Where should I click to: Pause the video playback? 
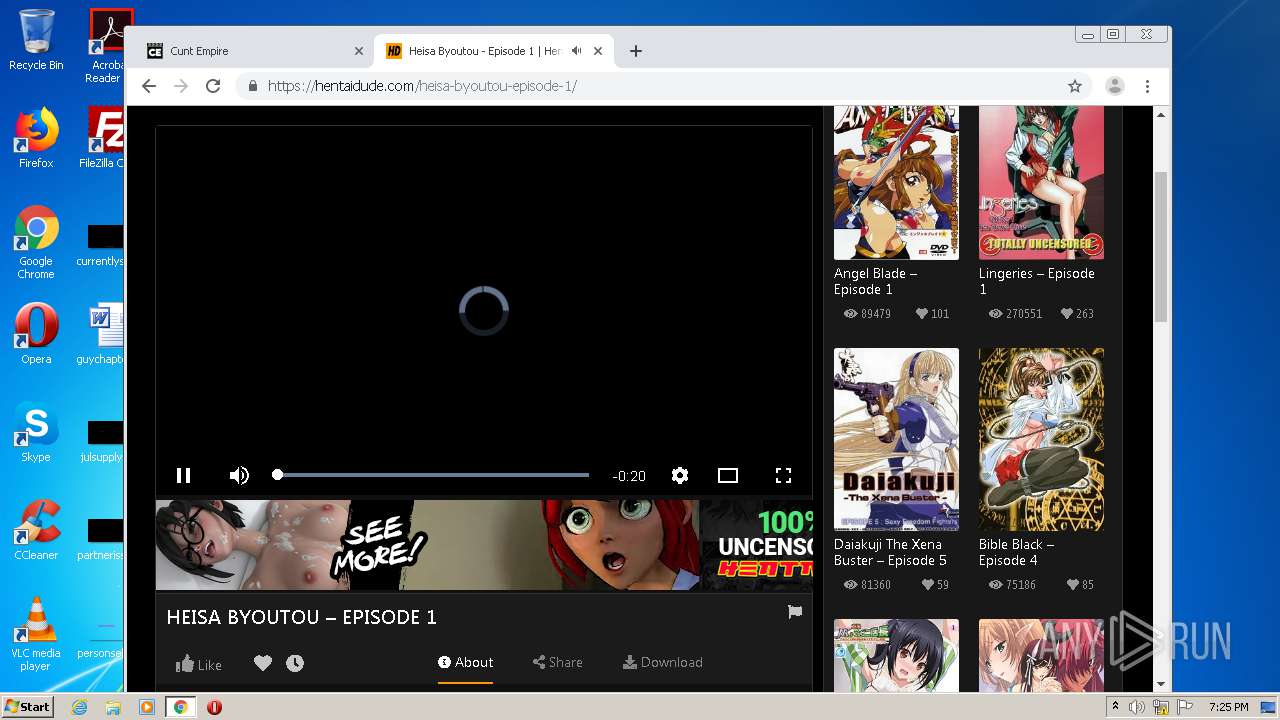[184, 476]
